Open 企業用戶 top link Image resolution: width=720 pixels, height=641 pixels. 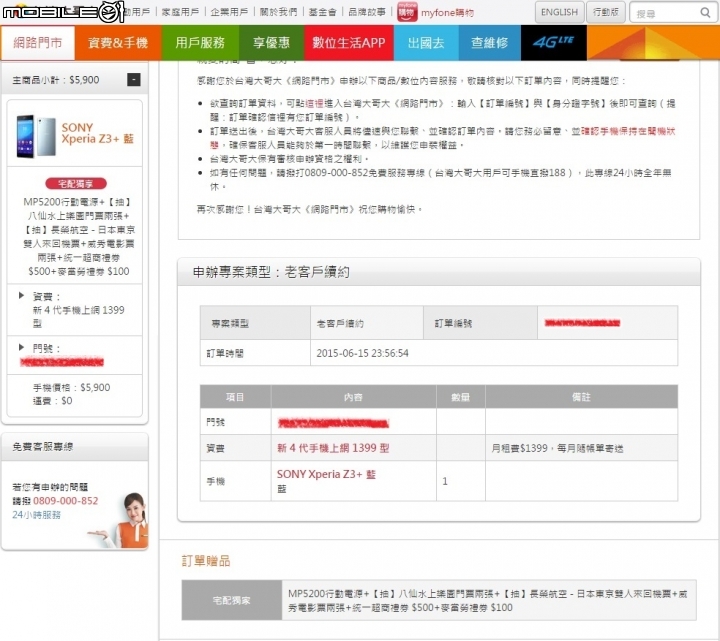coord(229,12)
